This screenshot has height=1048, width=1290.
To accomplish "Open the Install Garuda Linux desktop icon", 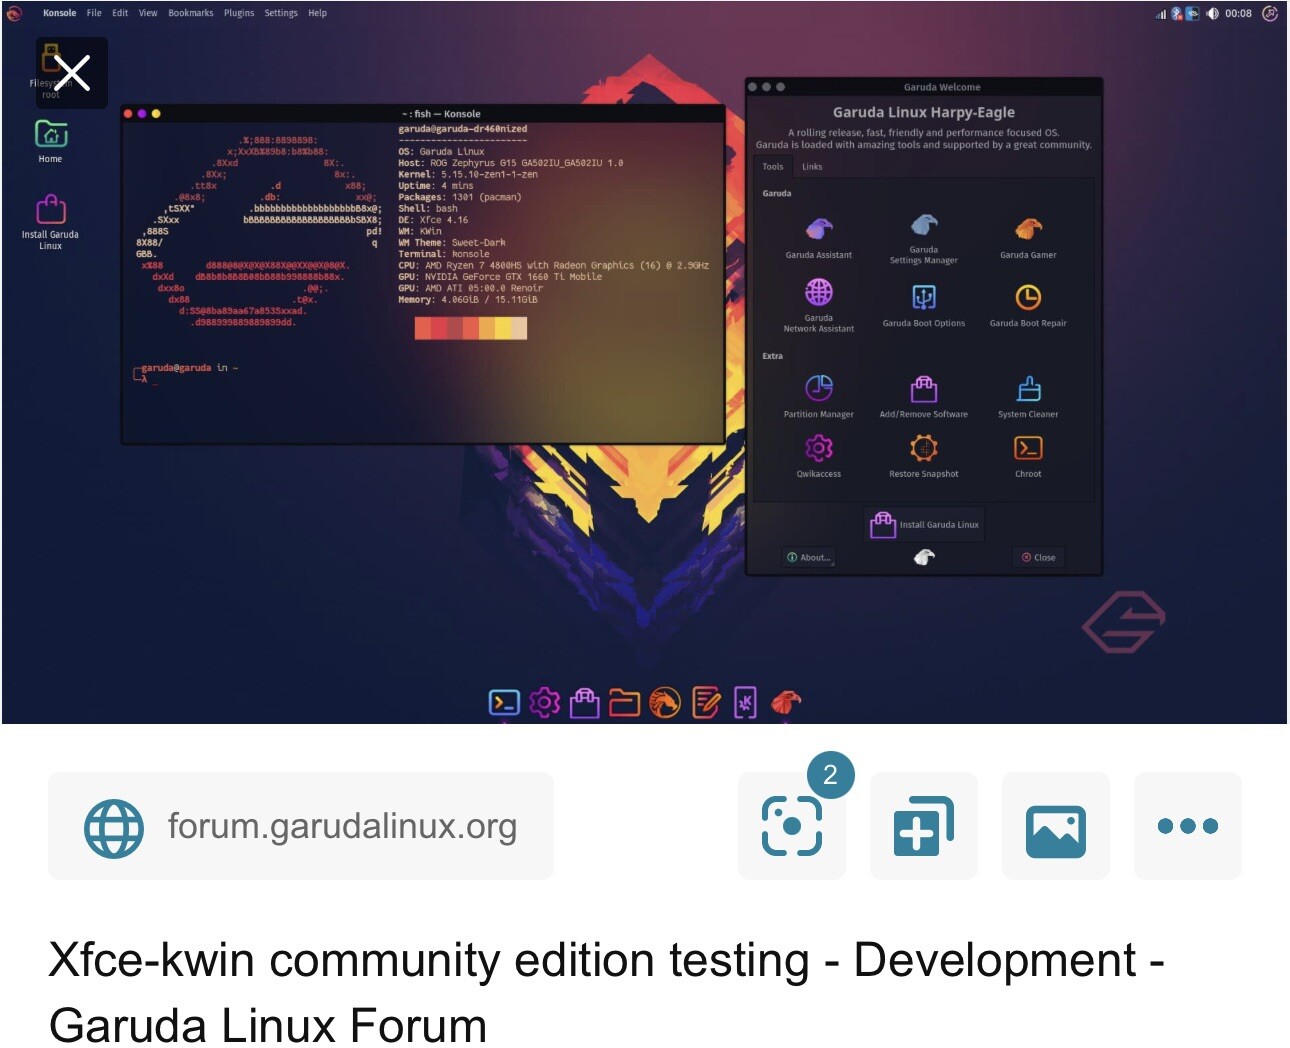I will click(x=51, y=222).
